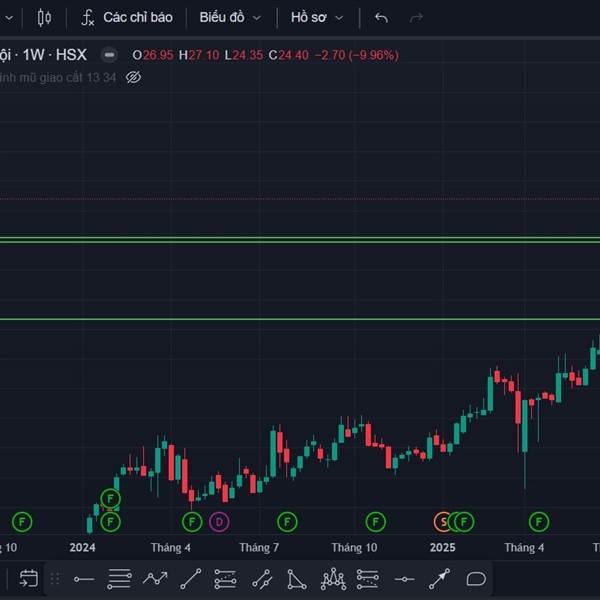Select the lower green horizontal price line
This screenshot has width=600, height=600.
[300, 320]
